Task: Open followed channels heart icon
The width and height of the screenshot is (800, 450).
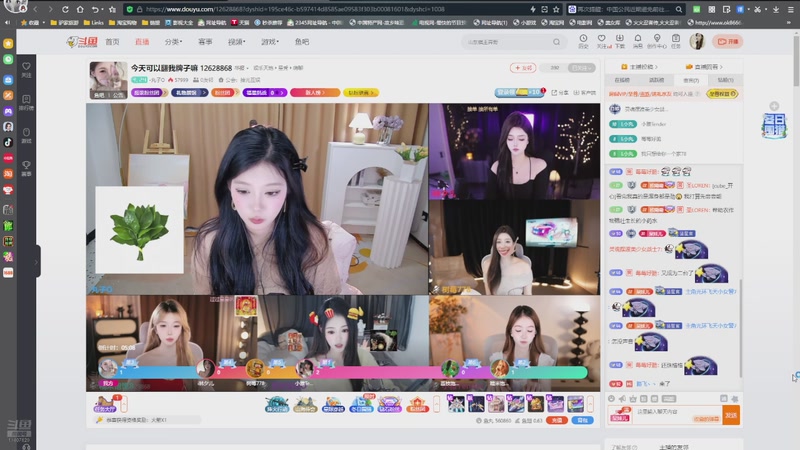Action: click(602, 41)
